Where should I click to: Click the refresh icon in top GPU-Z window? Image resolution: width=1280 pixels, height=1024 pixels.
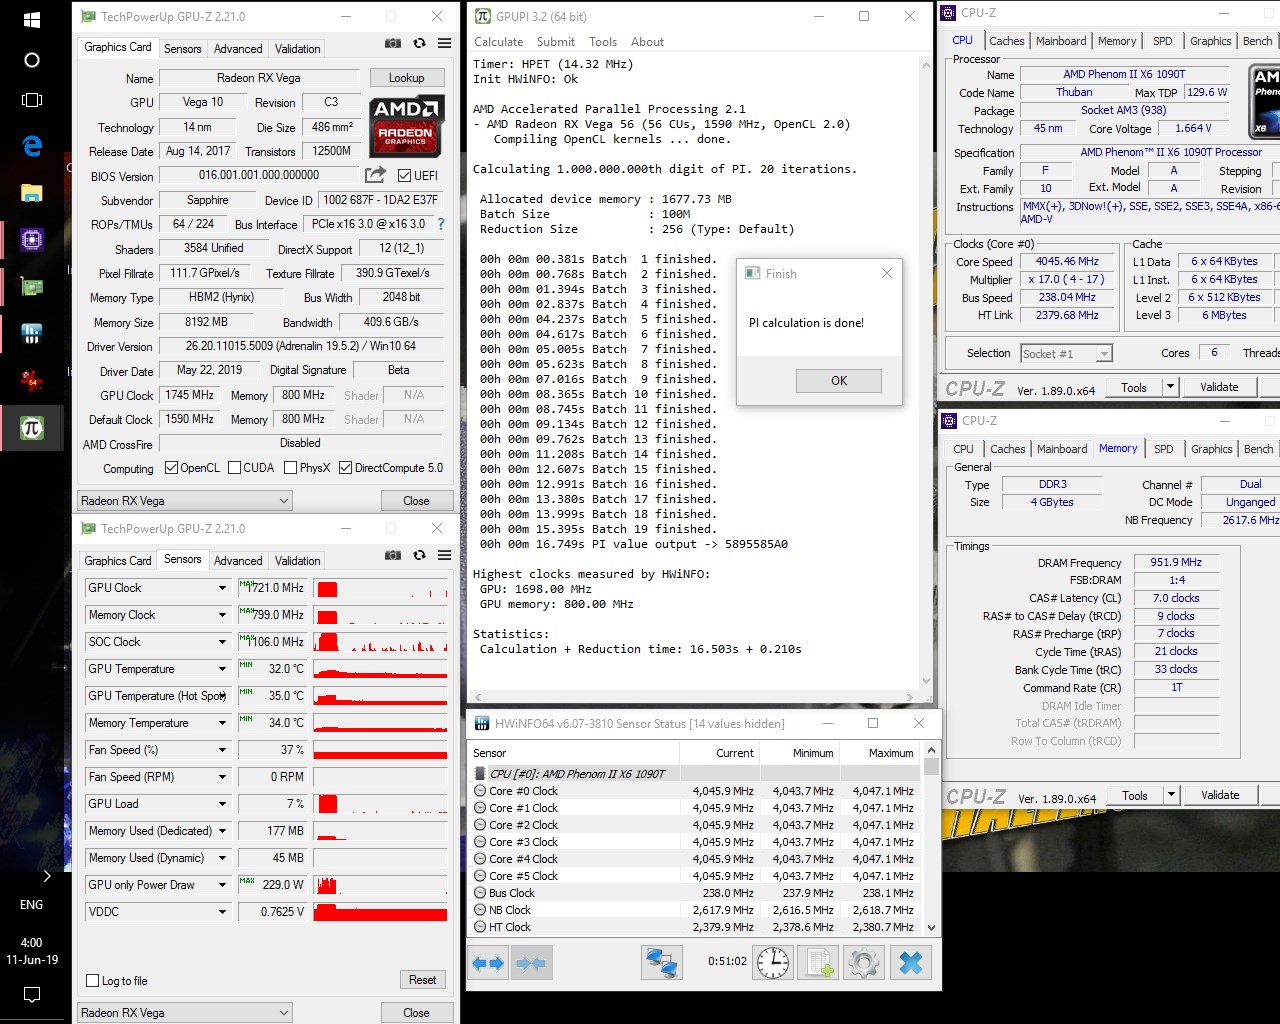pos(419,44)
